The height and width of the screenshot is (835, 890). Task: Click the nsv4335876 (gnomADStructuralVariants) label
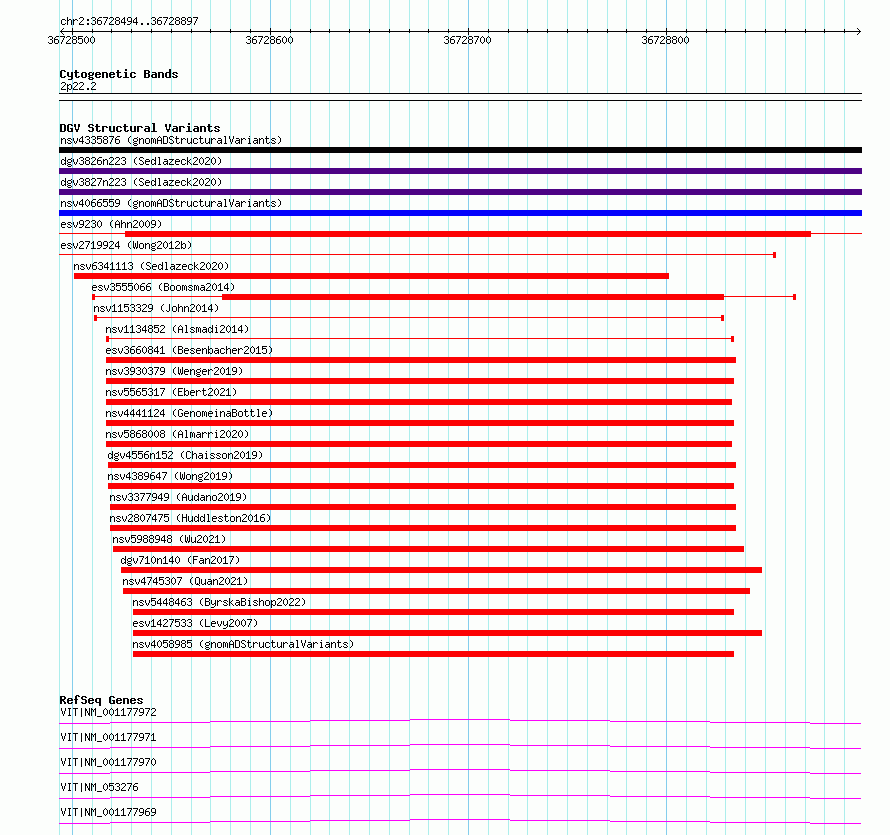171,140
